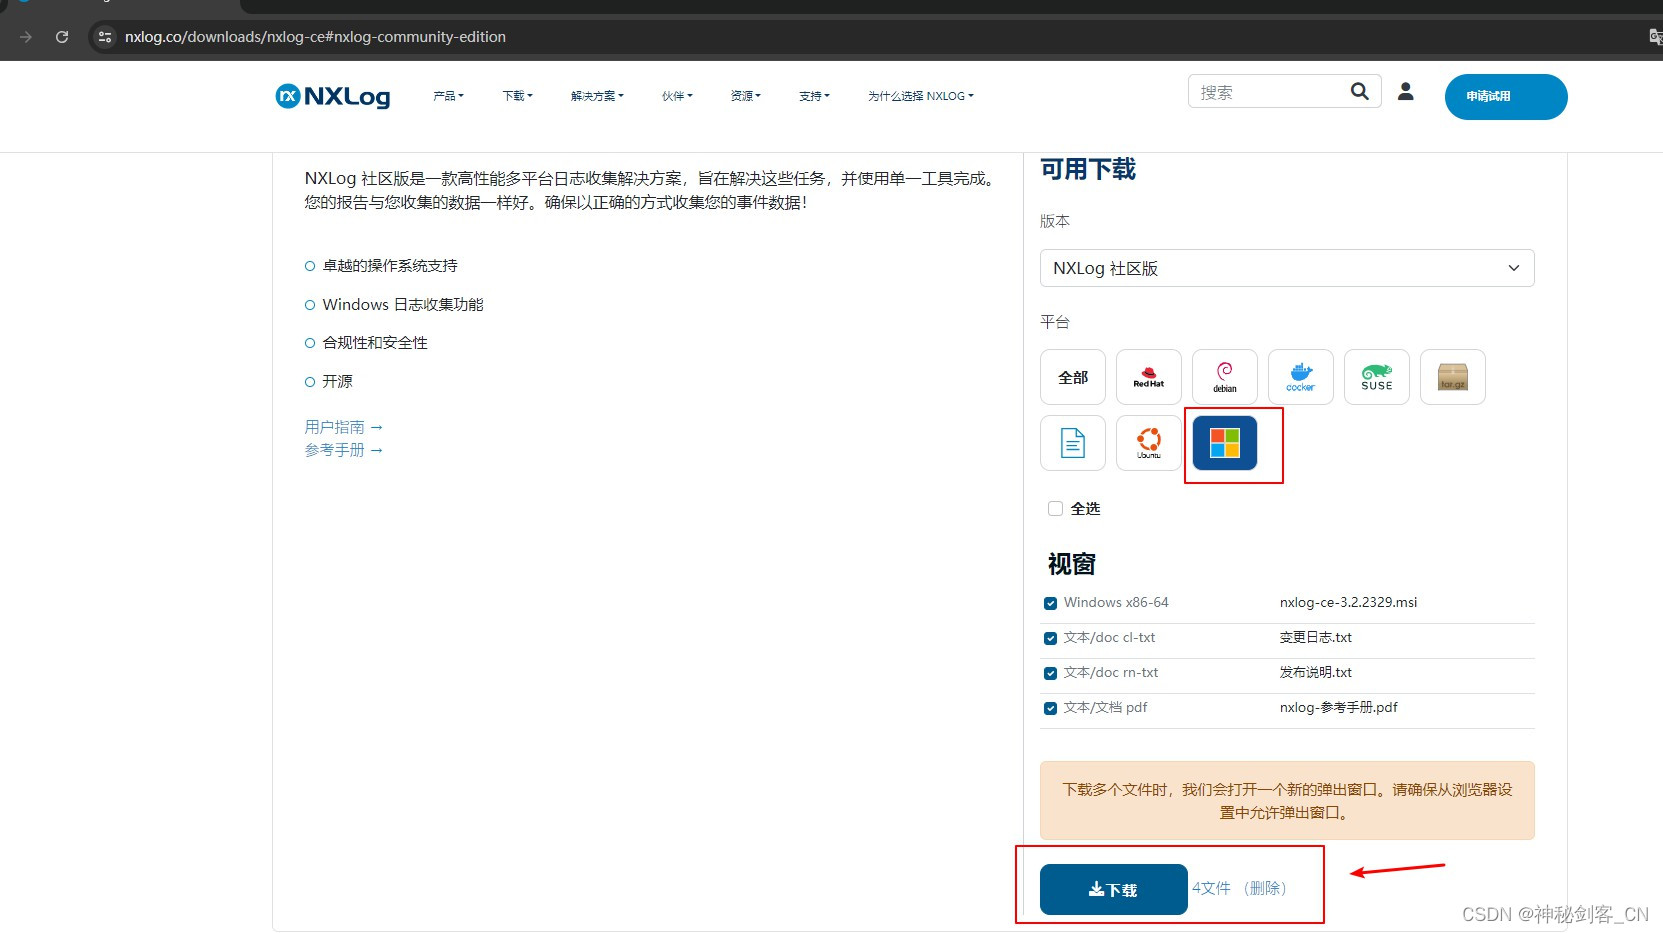Select the tar.gz package platform icon
The width and height of the screenshot is (1663, 933).
(x=1453, y=377)
